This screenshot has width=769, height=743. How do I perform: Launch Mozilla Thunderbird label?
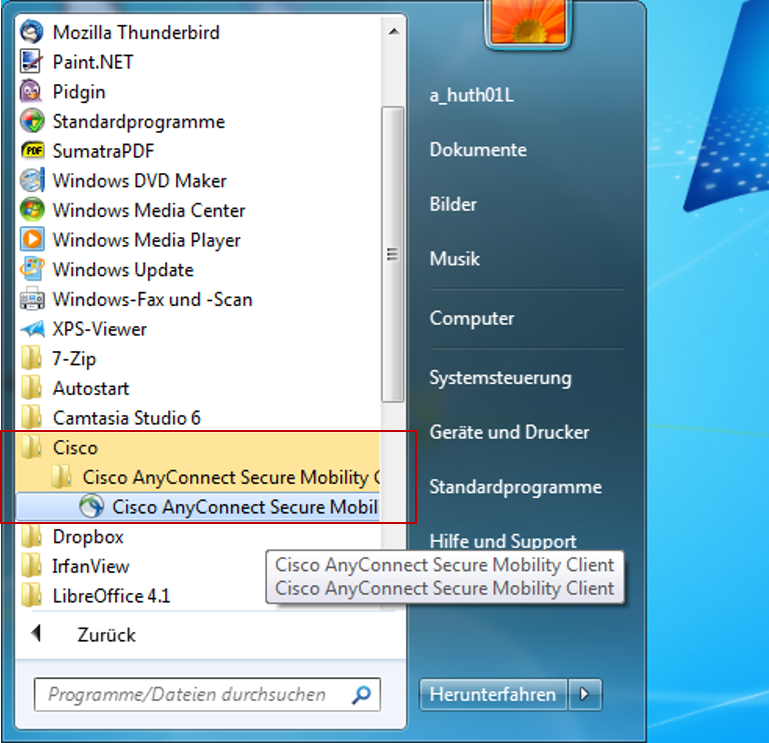coord(136,32)
